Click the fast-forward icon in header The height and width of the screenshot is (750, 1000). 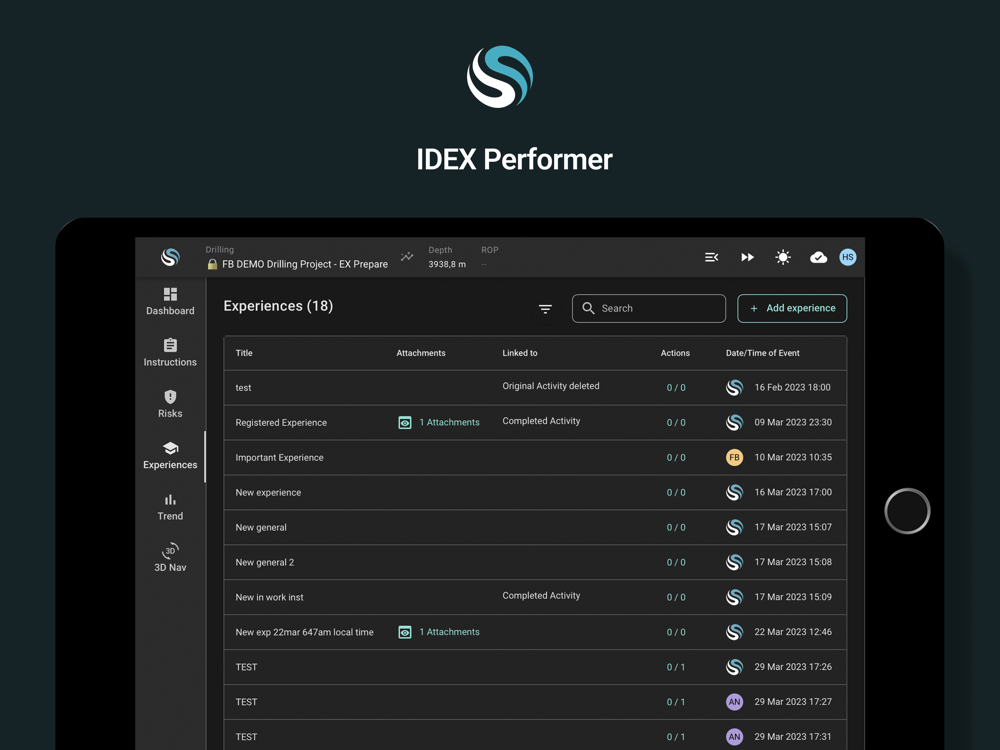click(x=747, y=257)
